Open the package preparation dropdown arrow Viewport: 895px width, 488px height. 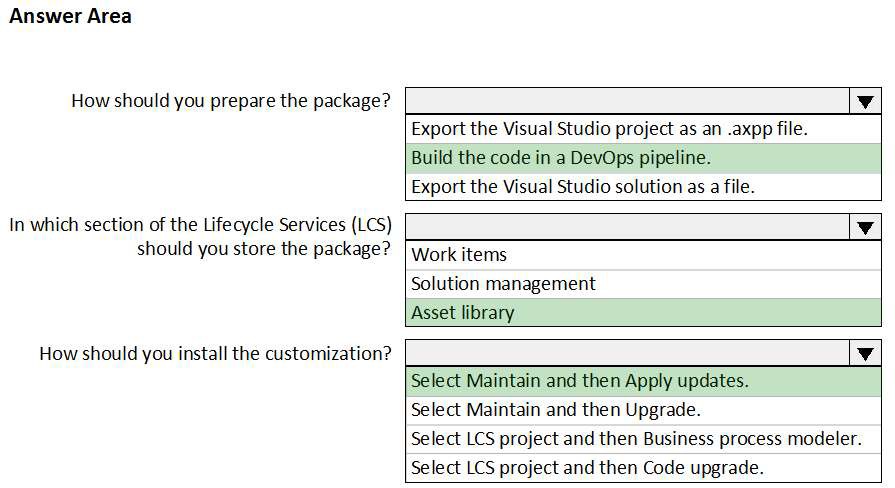[x=864, y=101]
